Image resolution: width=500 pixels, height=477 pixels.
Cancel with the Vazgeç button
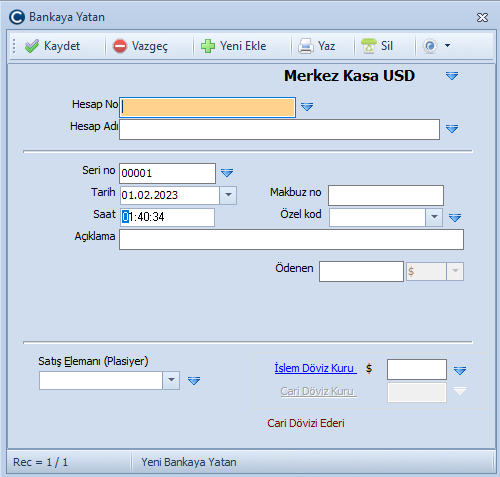pos(140,46)
